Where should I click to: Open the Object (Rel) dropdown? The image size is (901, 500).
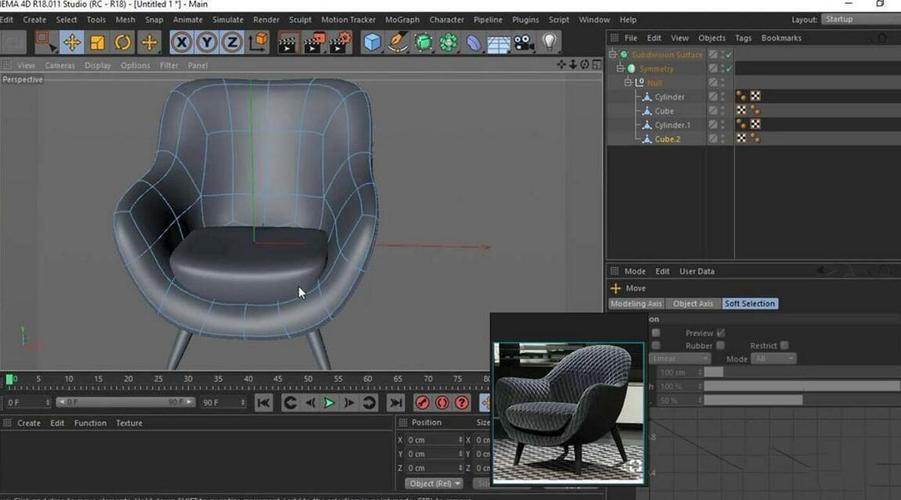click(x=434, y=484)
